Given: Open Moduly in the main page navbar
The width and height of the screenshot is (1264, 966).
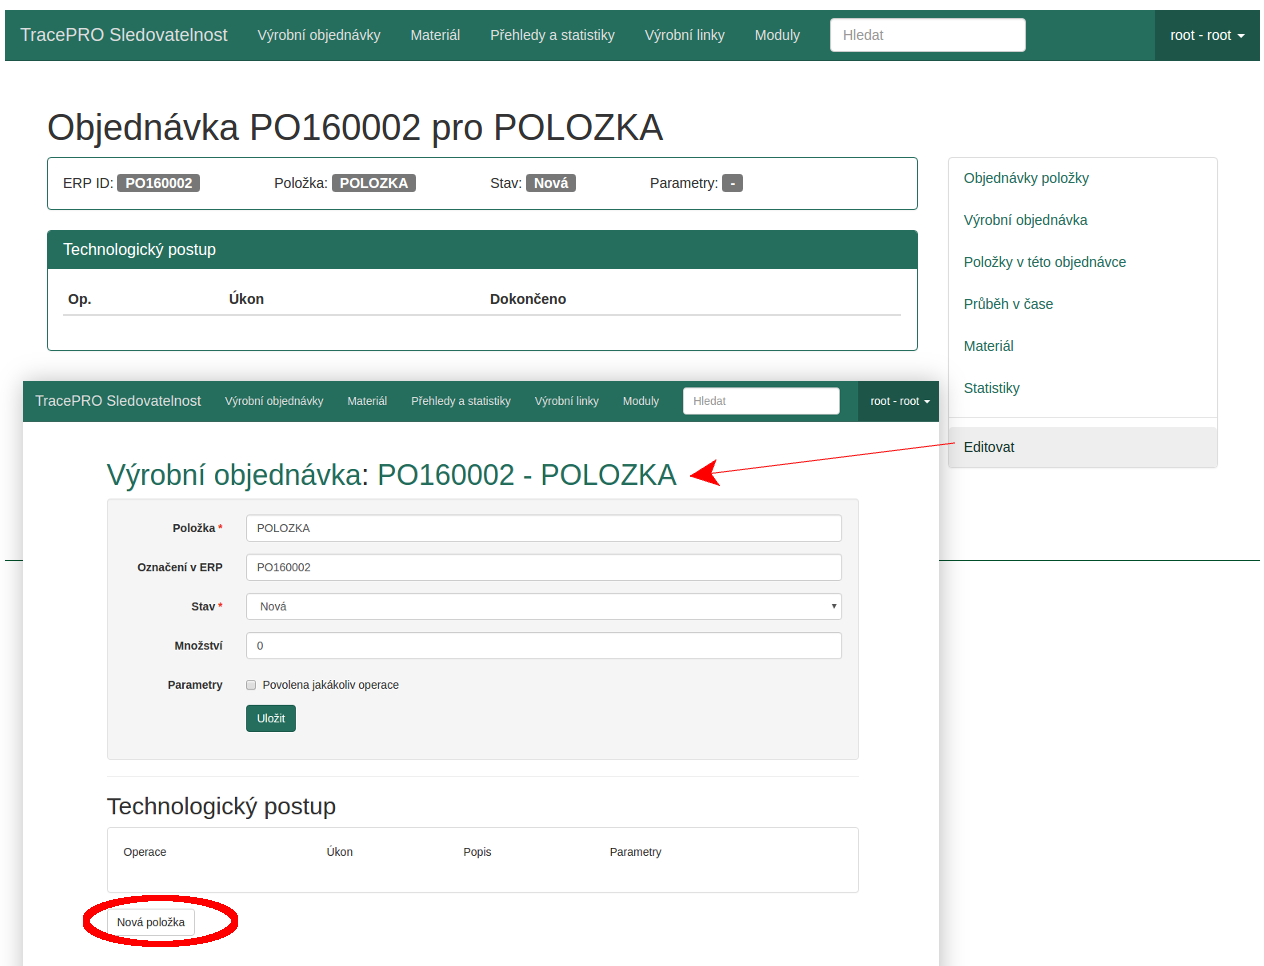Looking at the screenshot, I should [777, 35].
